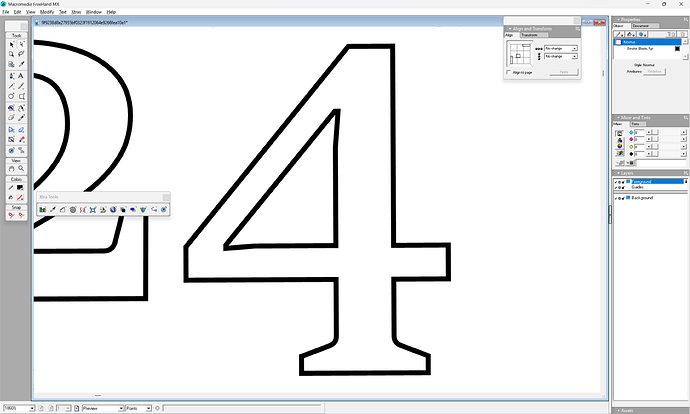Open vertical alignment No change dropdown
Screen dimensions: 690x414
pos(574,56)
